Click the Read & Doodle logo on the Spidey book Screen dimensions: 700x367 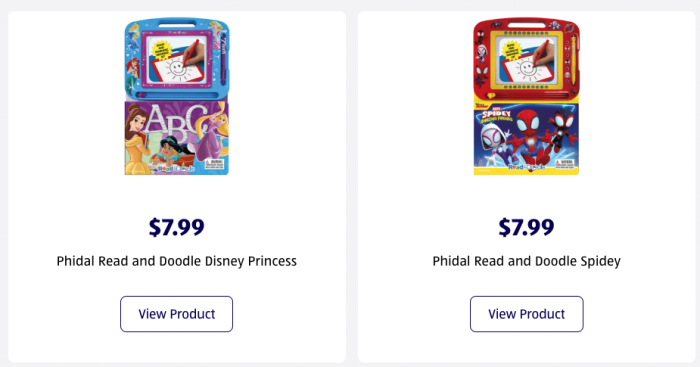pyautogui.click(x=526, y=167)
